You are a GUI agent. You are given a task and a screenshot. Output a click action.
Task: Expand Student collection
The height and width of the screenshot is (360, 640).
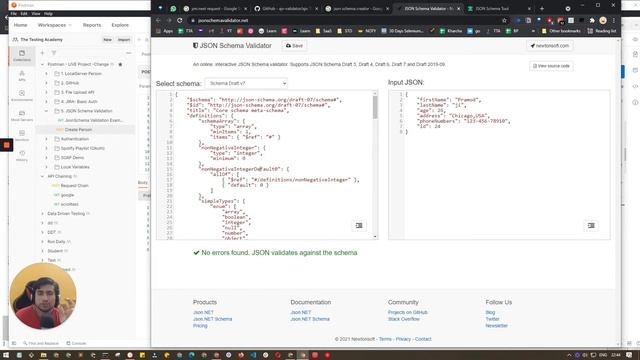pyautogui.click(x=42, y=251)
